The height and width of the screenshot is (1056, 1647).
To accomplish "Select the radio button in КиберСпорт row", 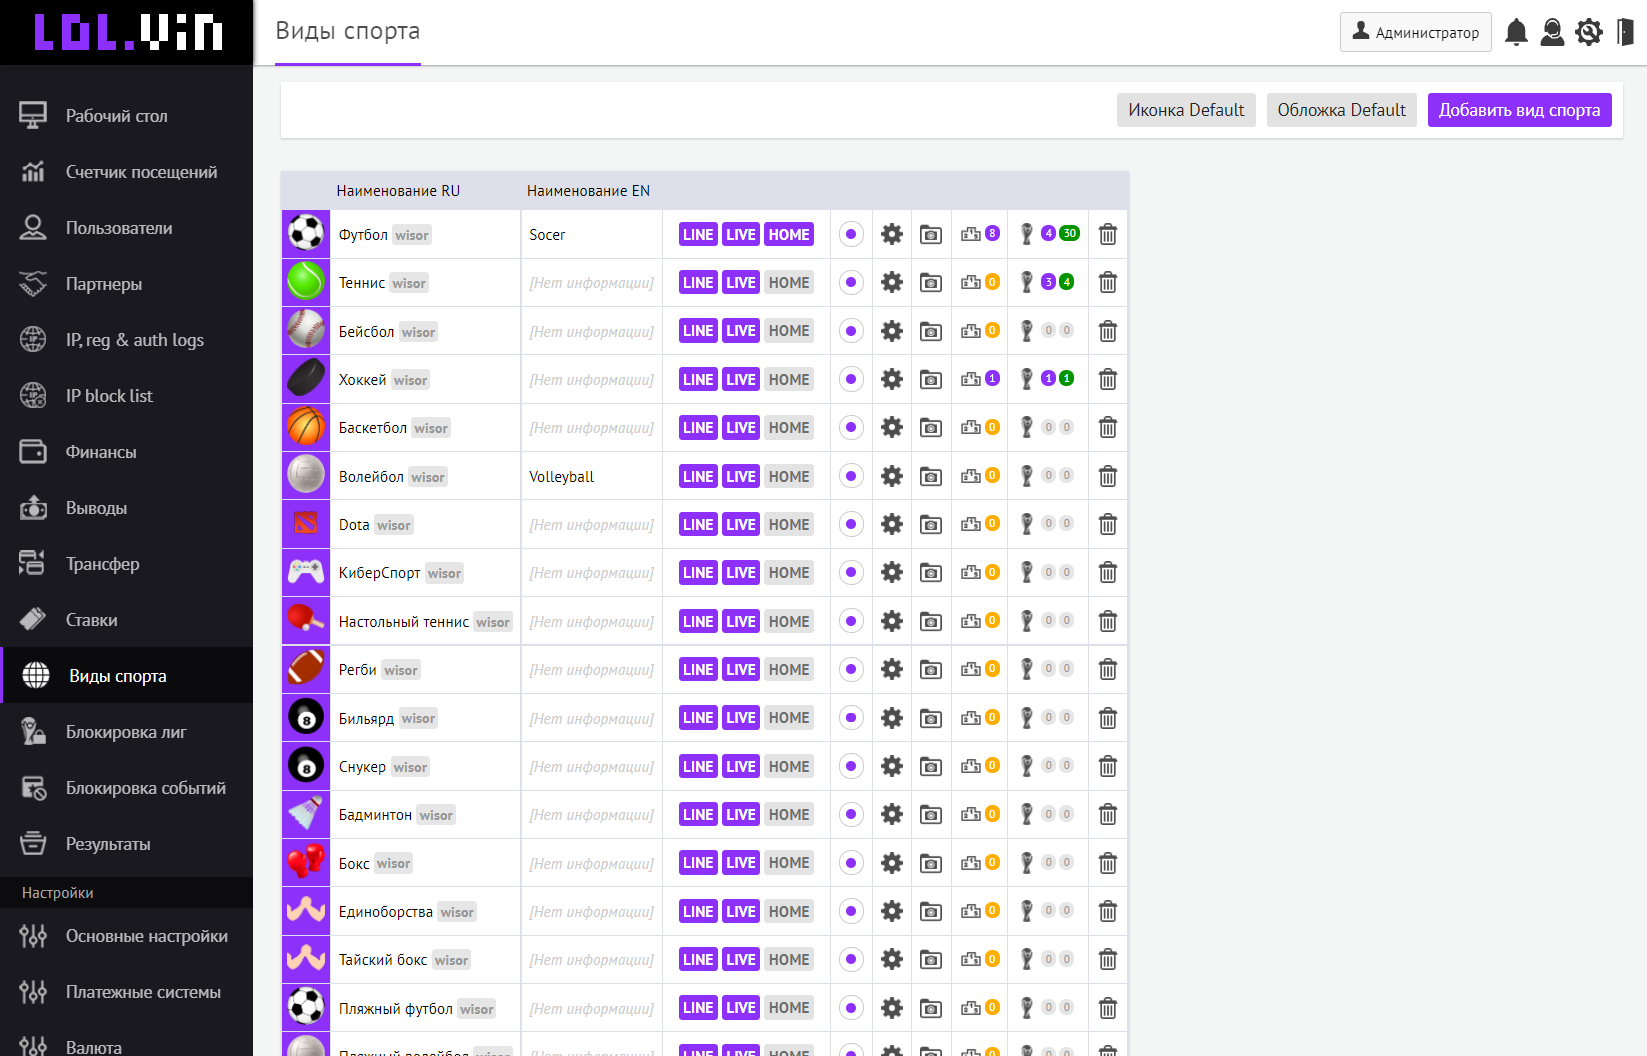I will [850, 573].
